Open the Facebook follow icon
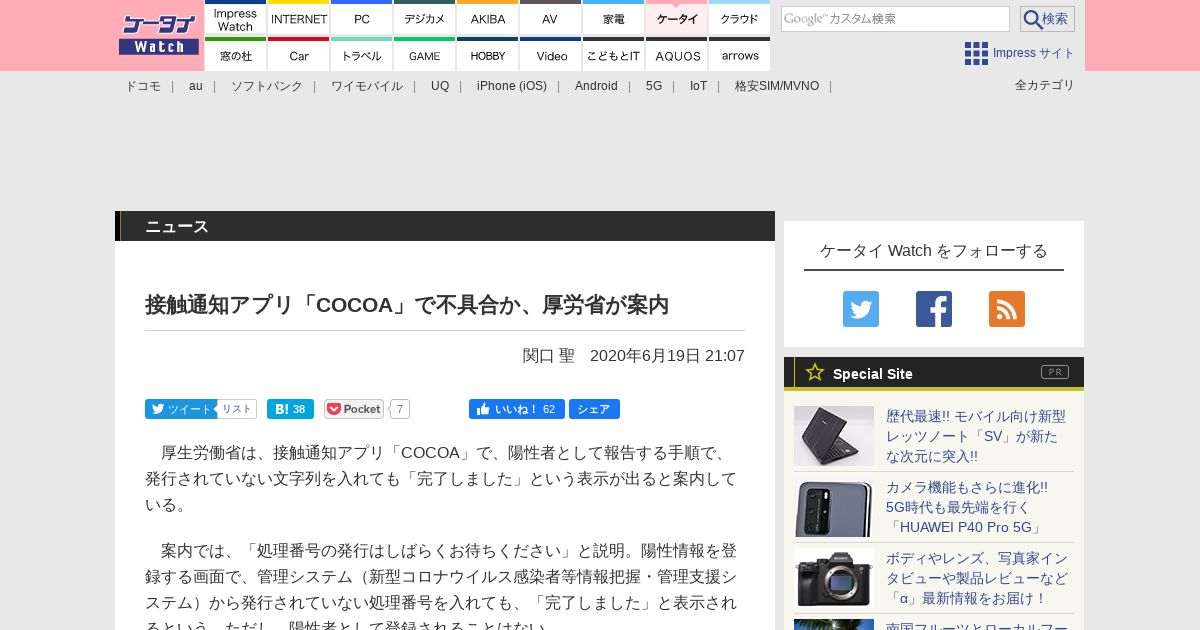Image resolution: width=1200 pixels, height=630 pixels. pos(934,309)
